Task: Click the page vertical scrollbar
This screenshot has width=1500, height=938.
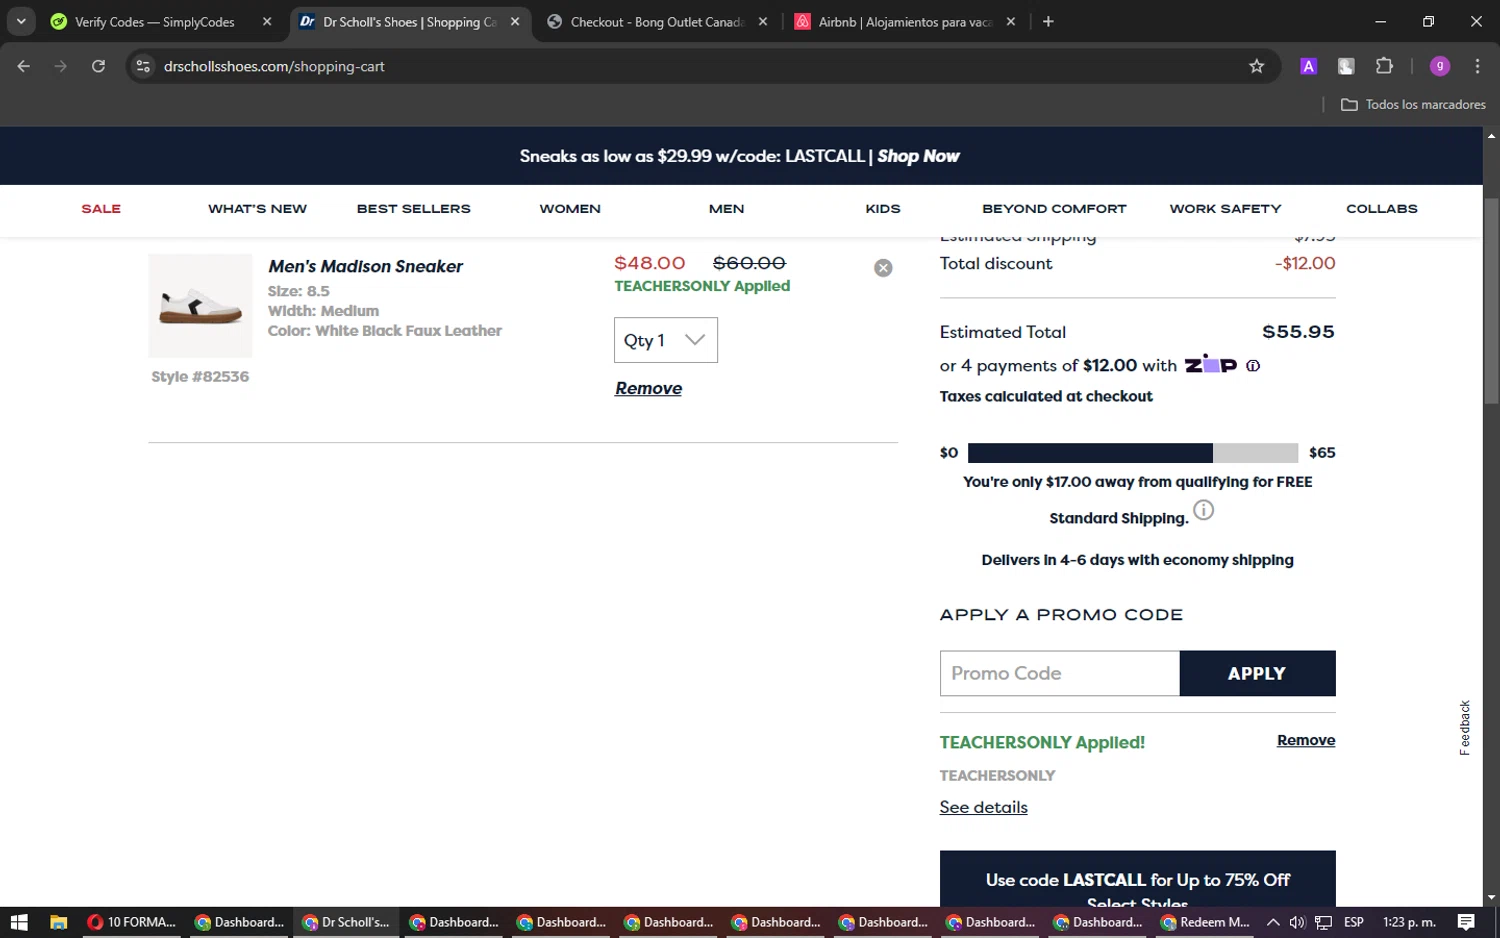Action: (x=1491, y=301)
